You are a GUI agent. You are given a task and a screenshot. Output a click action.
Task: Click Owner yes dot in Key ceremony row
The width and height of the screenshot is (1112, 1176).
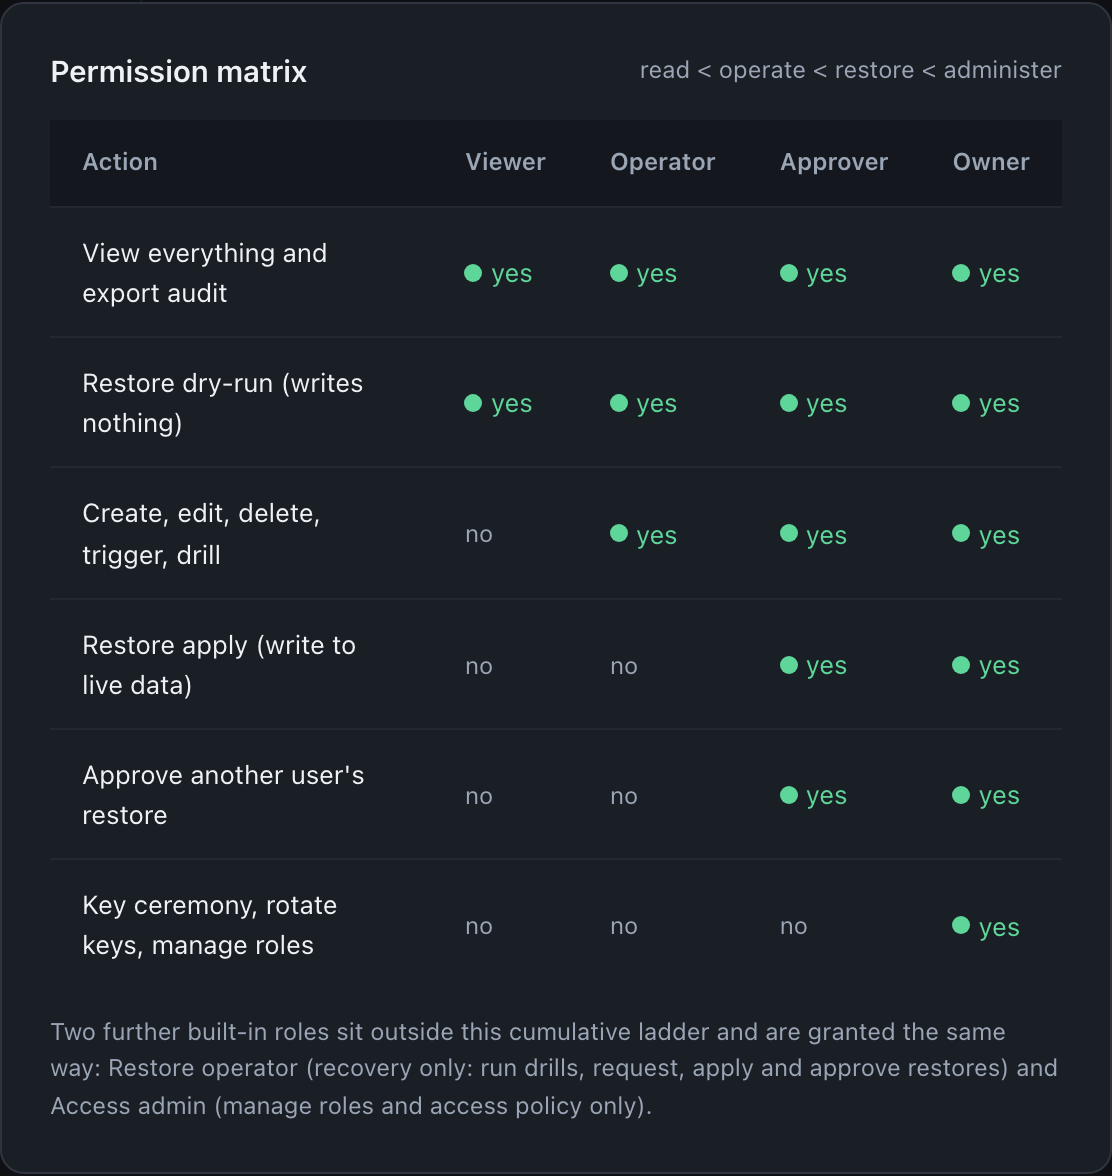(961, 926)
